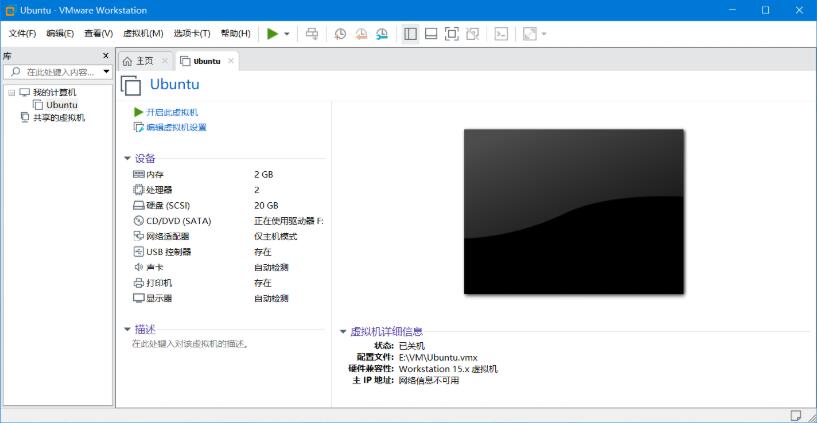Open the 帮助(H) menu
This screenshot has width=817, height=423.
click(236, 34)
